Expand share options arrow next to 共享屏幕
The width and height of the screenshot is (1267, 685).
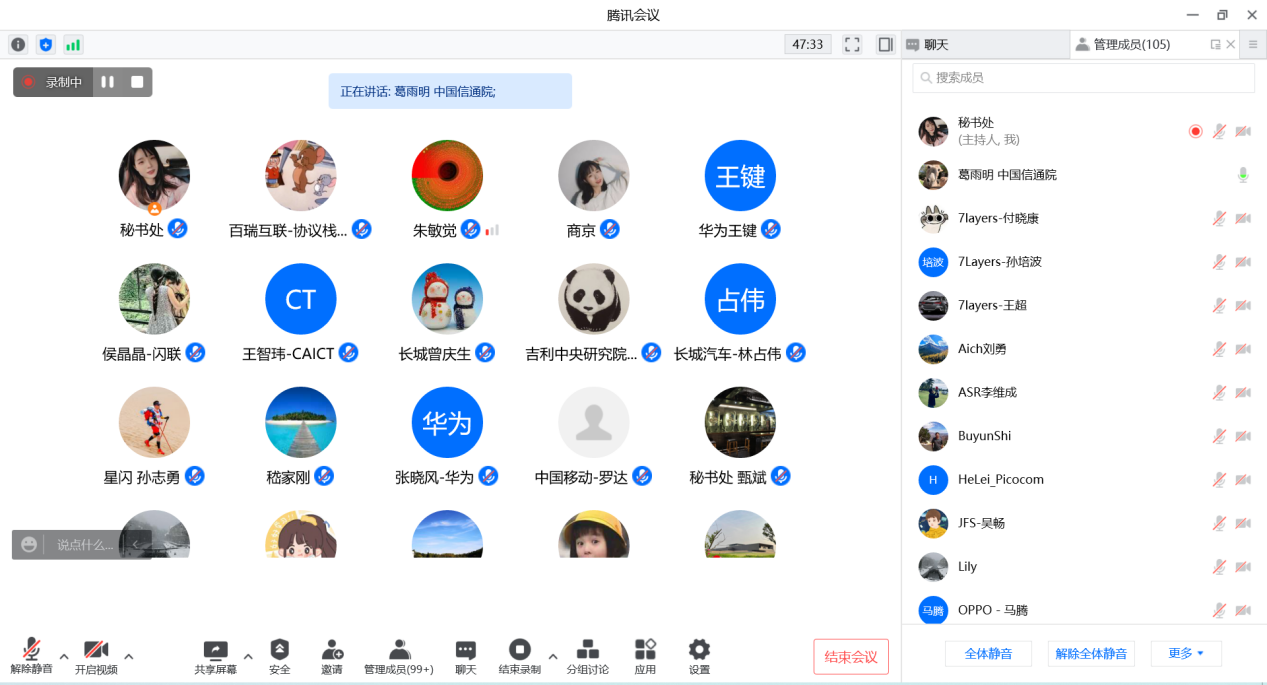click(x=248, y=657)
